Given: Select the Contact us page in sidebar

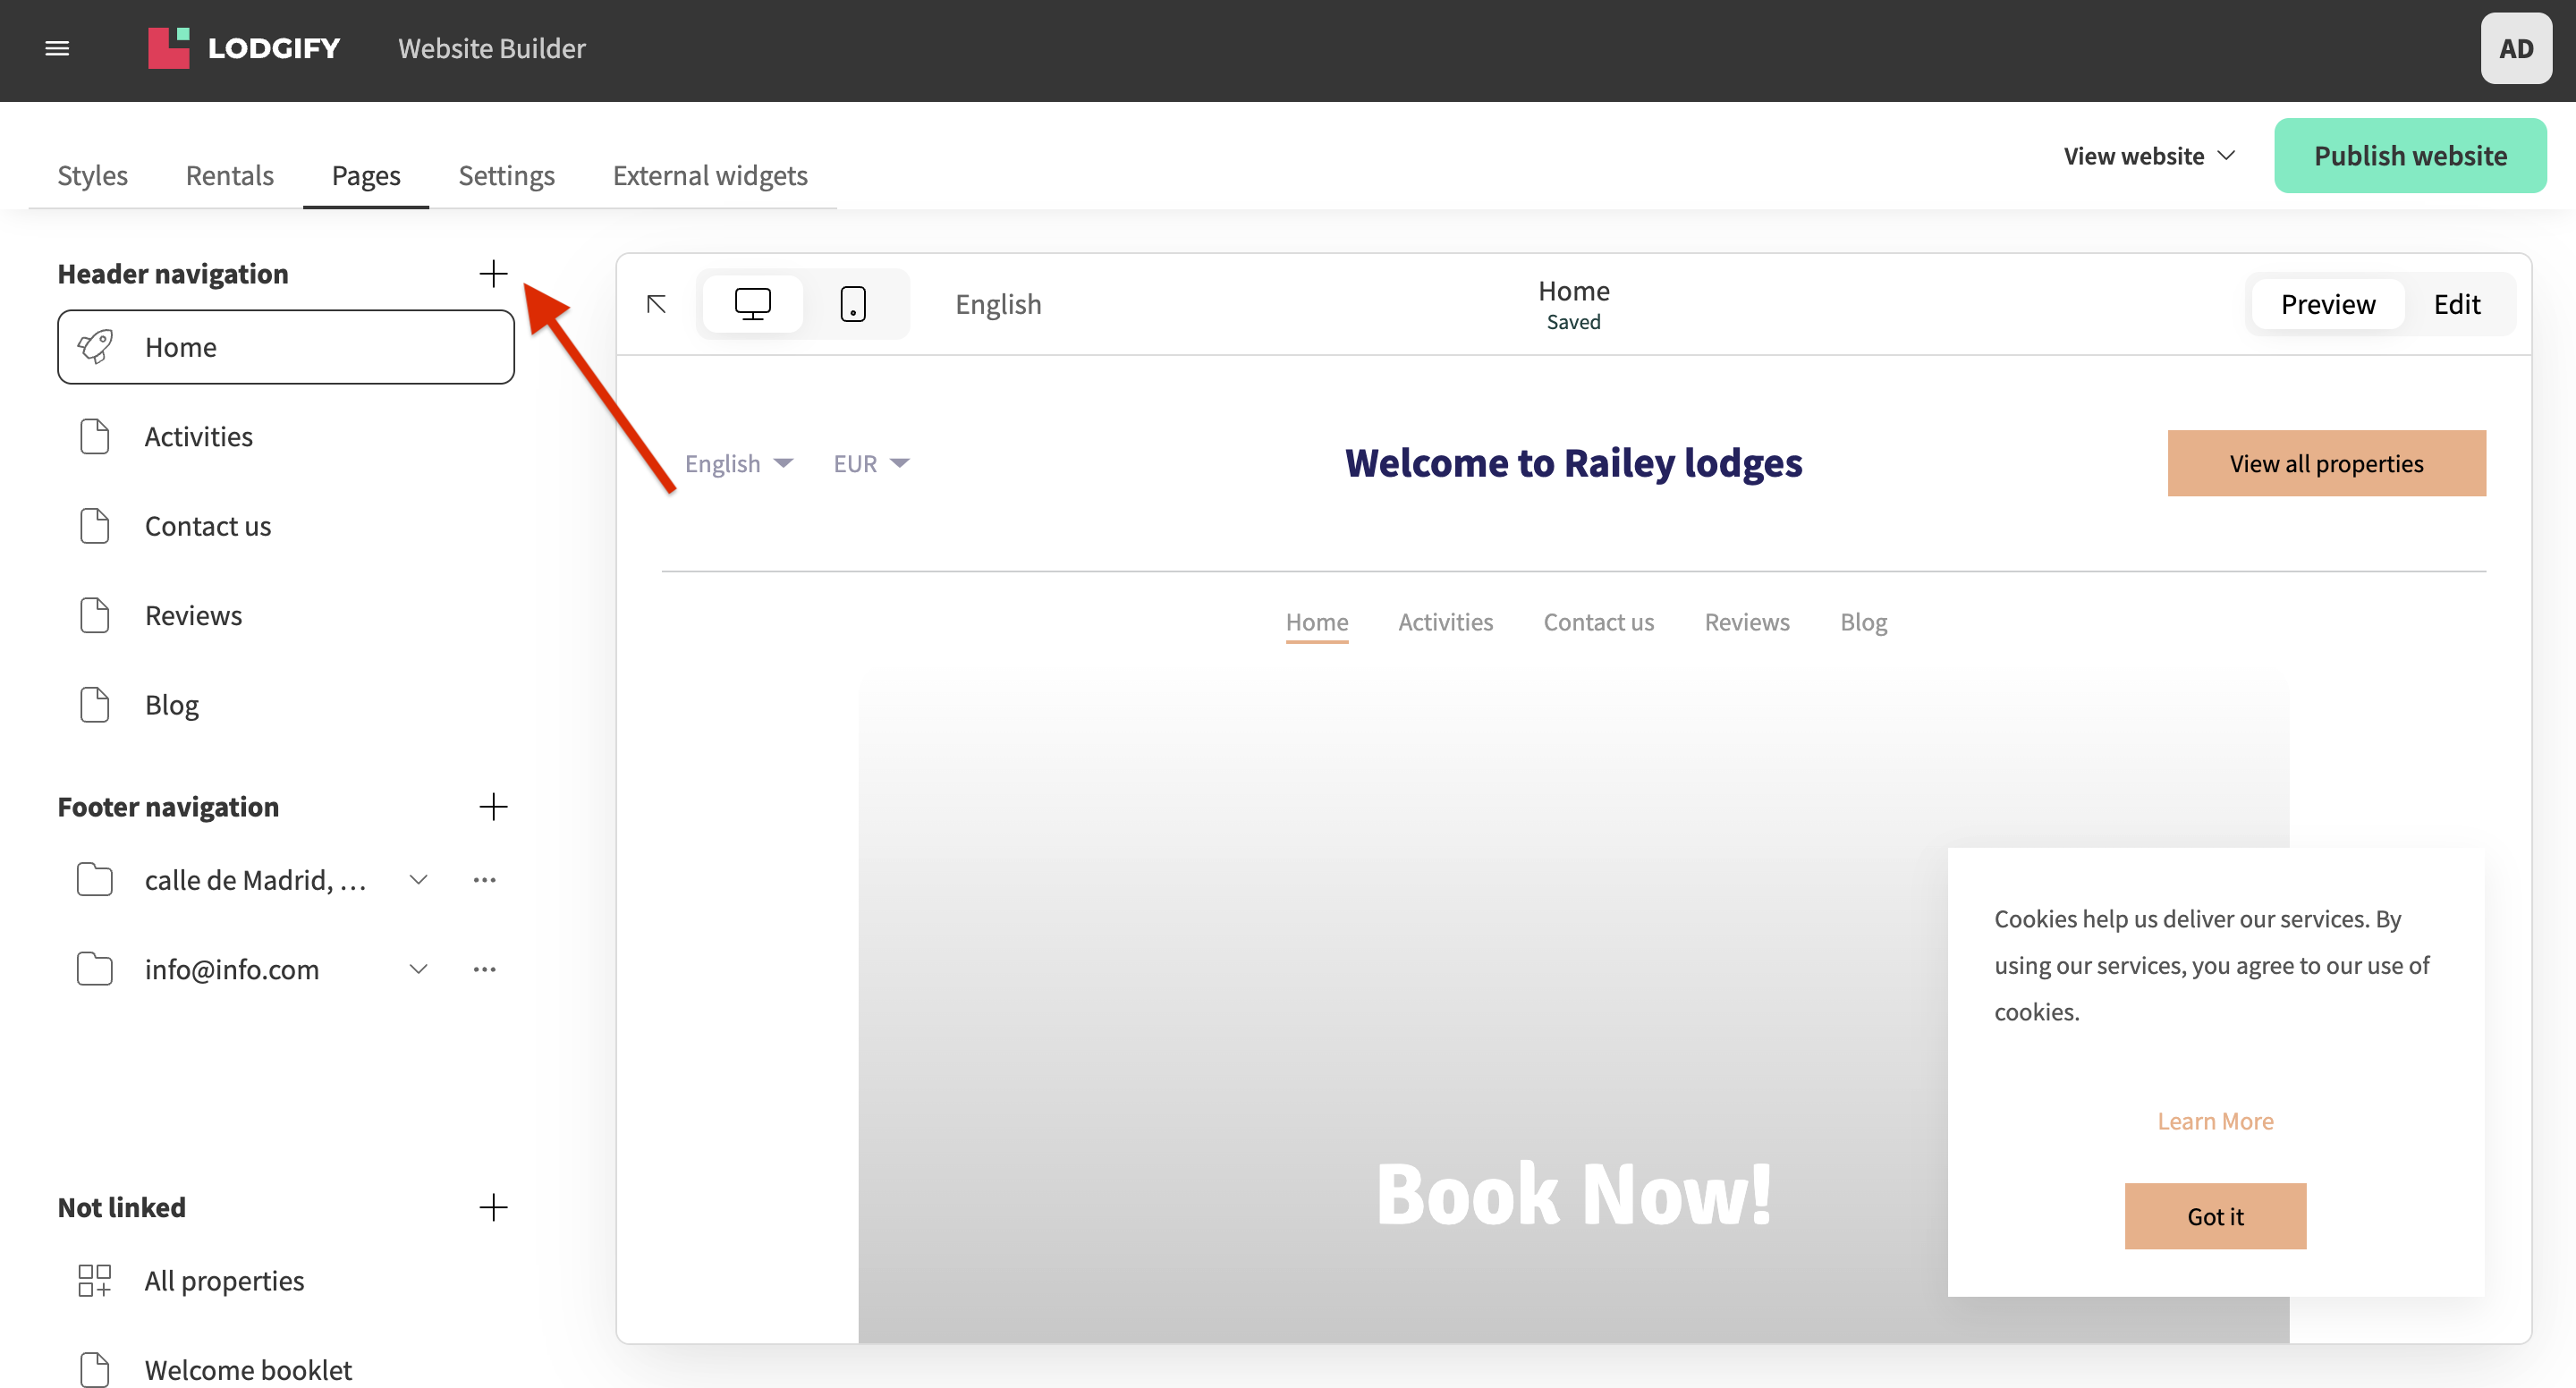Looking at the screenshot, I should [286, 526].
